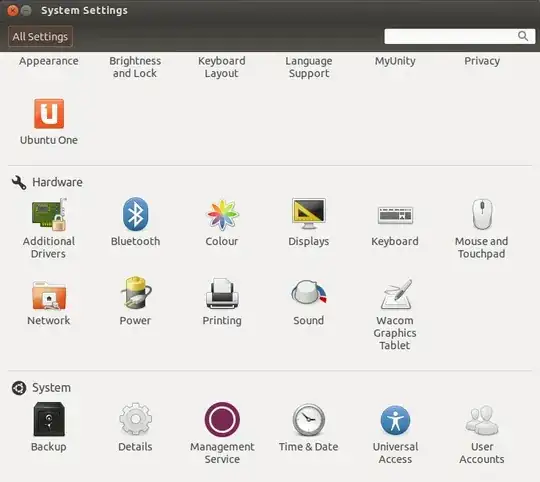Screen dimensions: 540x482
Task: Click the search magnifier icon
Action: [523, 36]
